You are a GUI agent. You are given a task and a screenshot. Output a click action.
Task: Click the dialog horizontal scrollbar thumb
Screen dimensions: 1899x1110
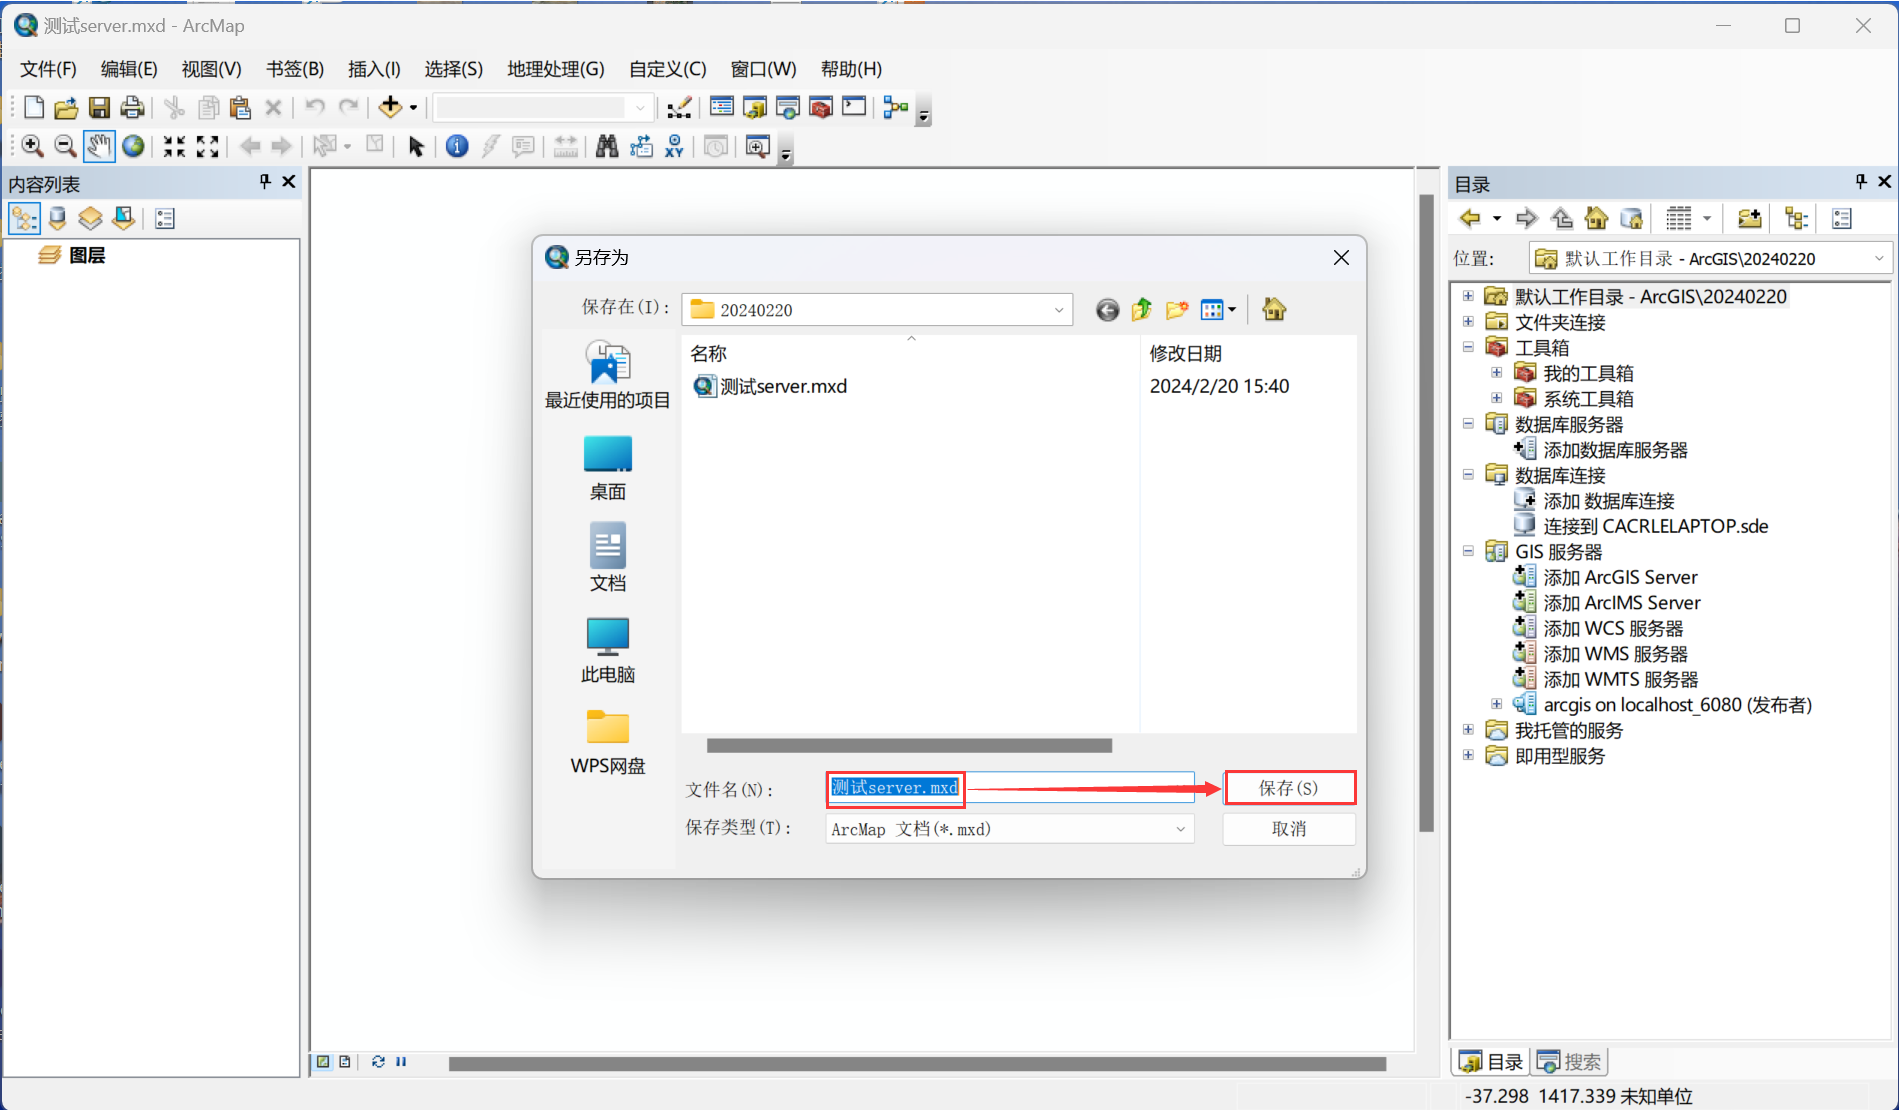point(909,746)
